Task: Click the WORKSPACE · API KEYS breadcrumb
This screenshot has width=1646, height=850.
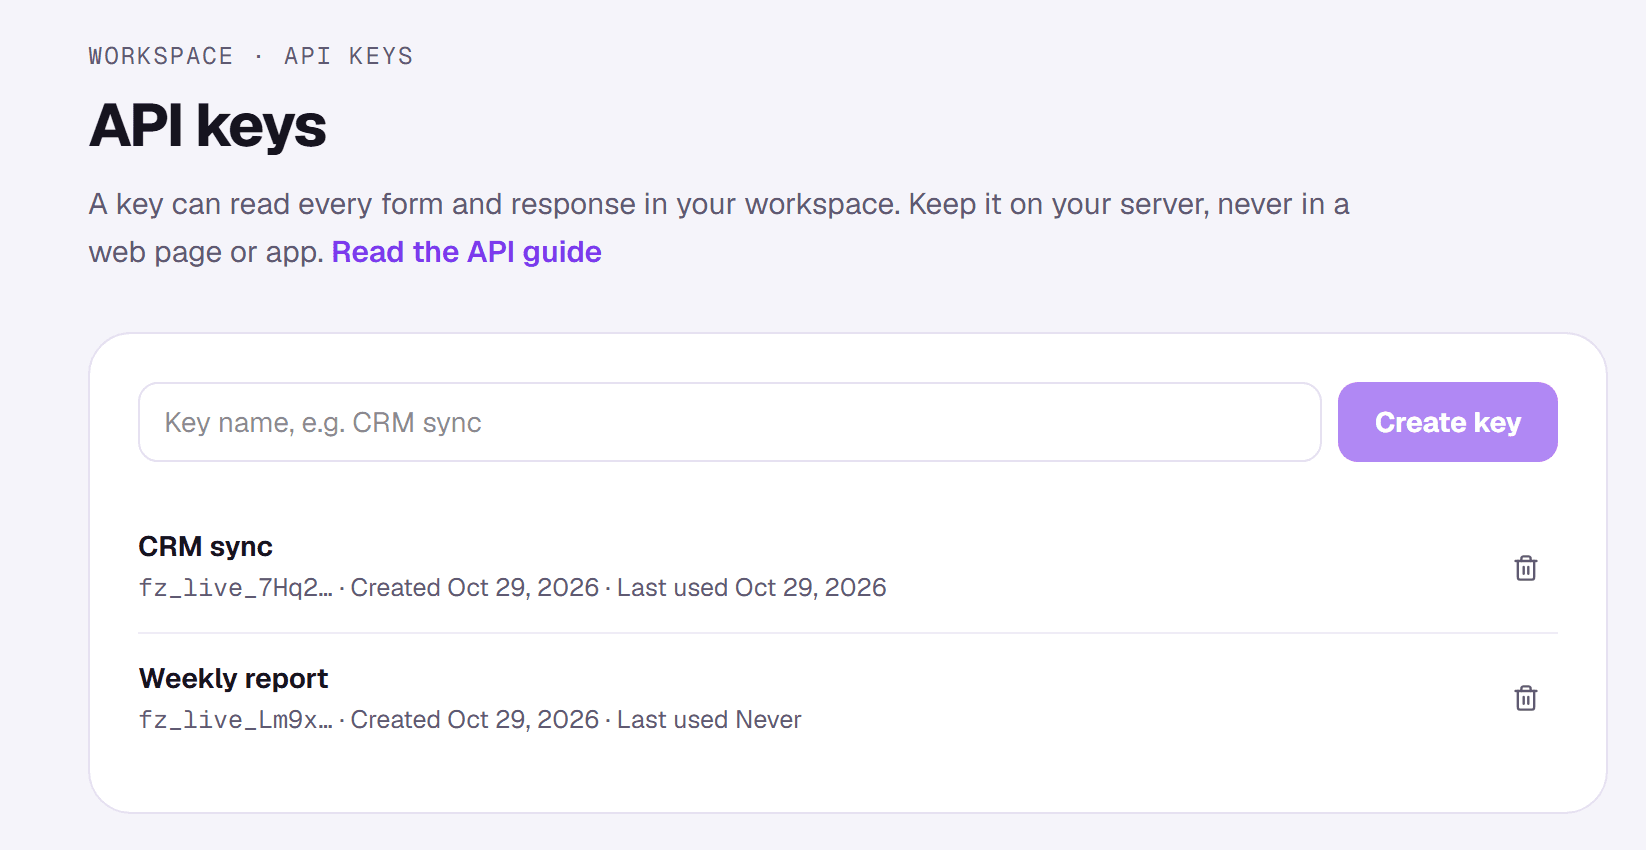Action: point(251,56)
